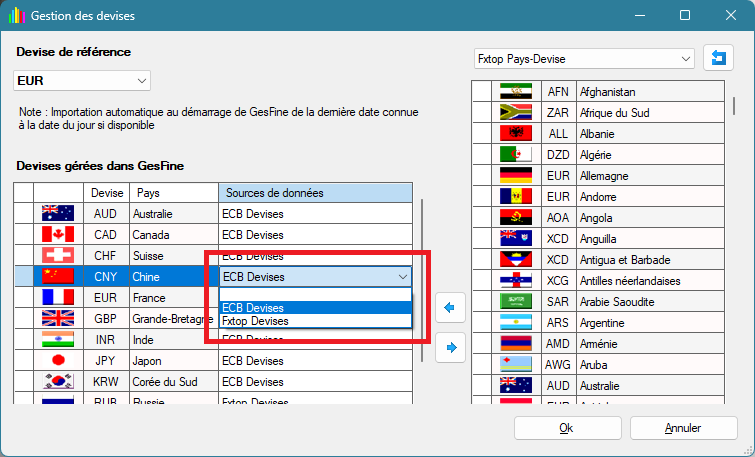Click row selector cell beside Afghanistan

(x=482, y=92)
